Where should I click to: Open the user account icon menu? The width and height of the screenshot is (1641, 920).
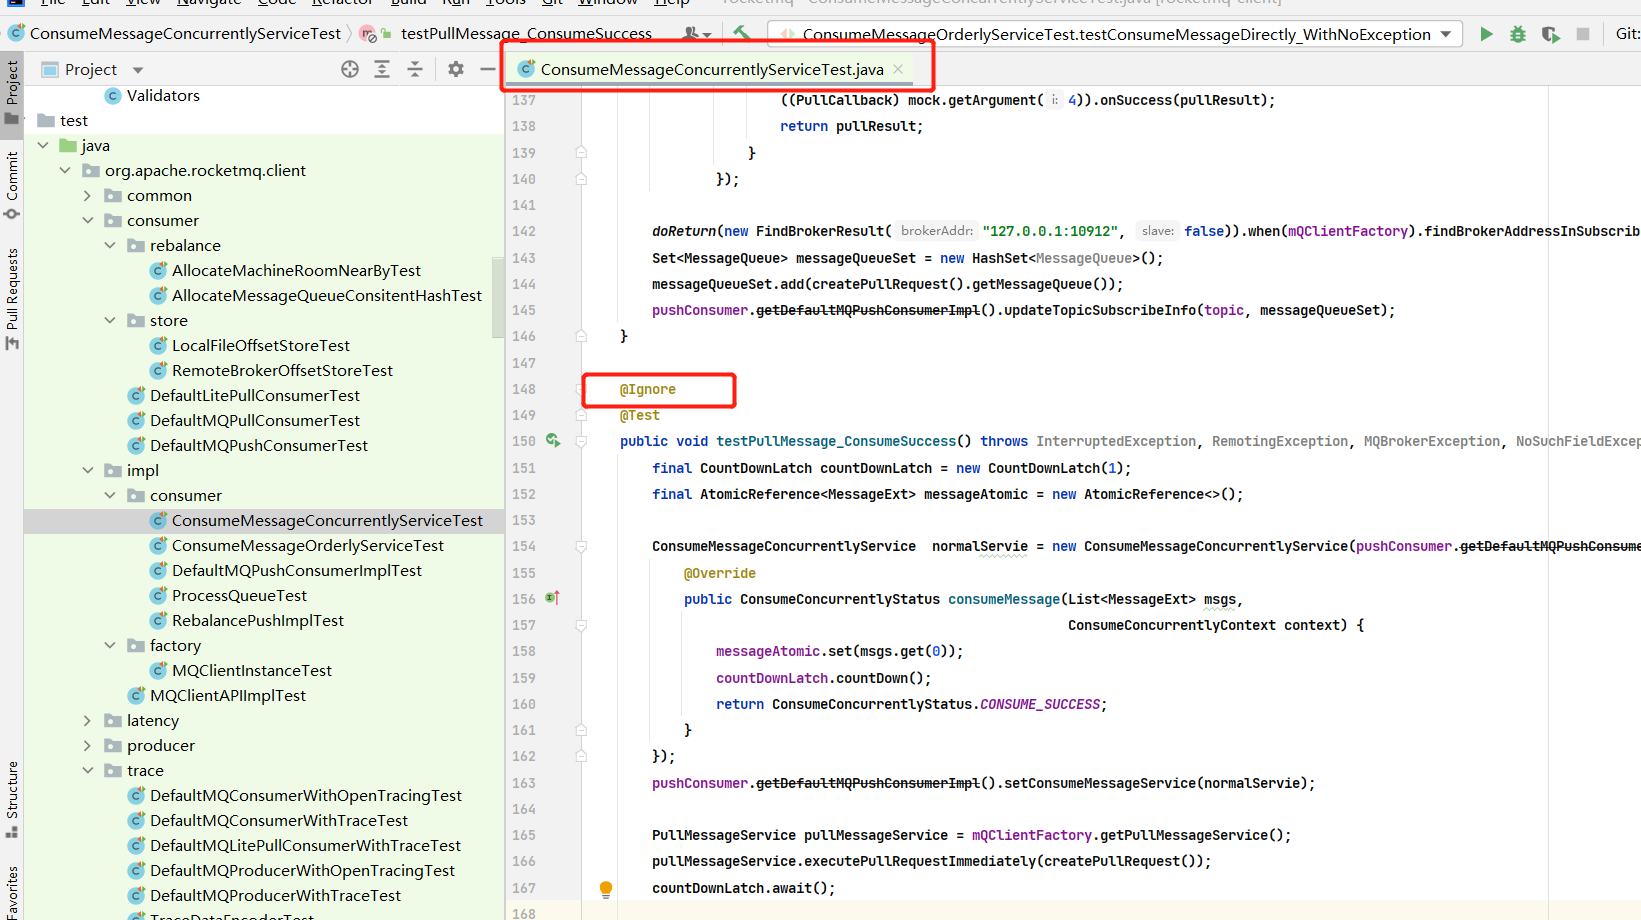coord(696,33)
